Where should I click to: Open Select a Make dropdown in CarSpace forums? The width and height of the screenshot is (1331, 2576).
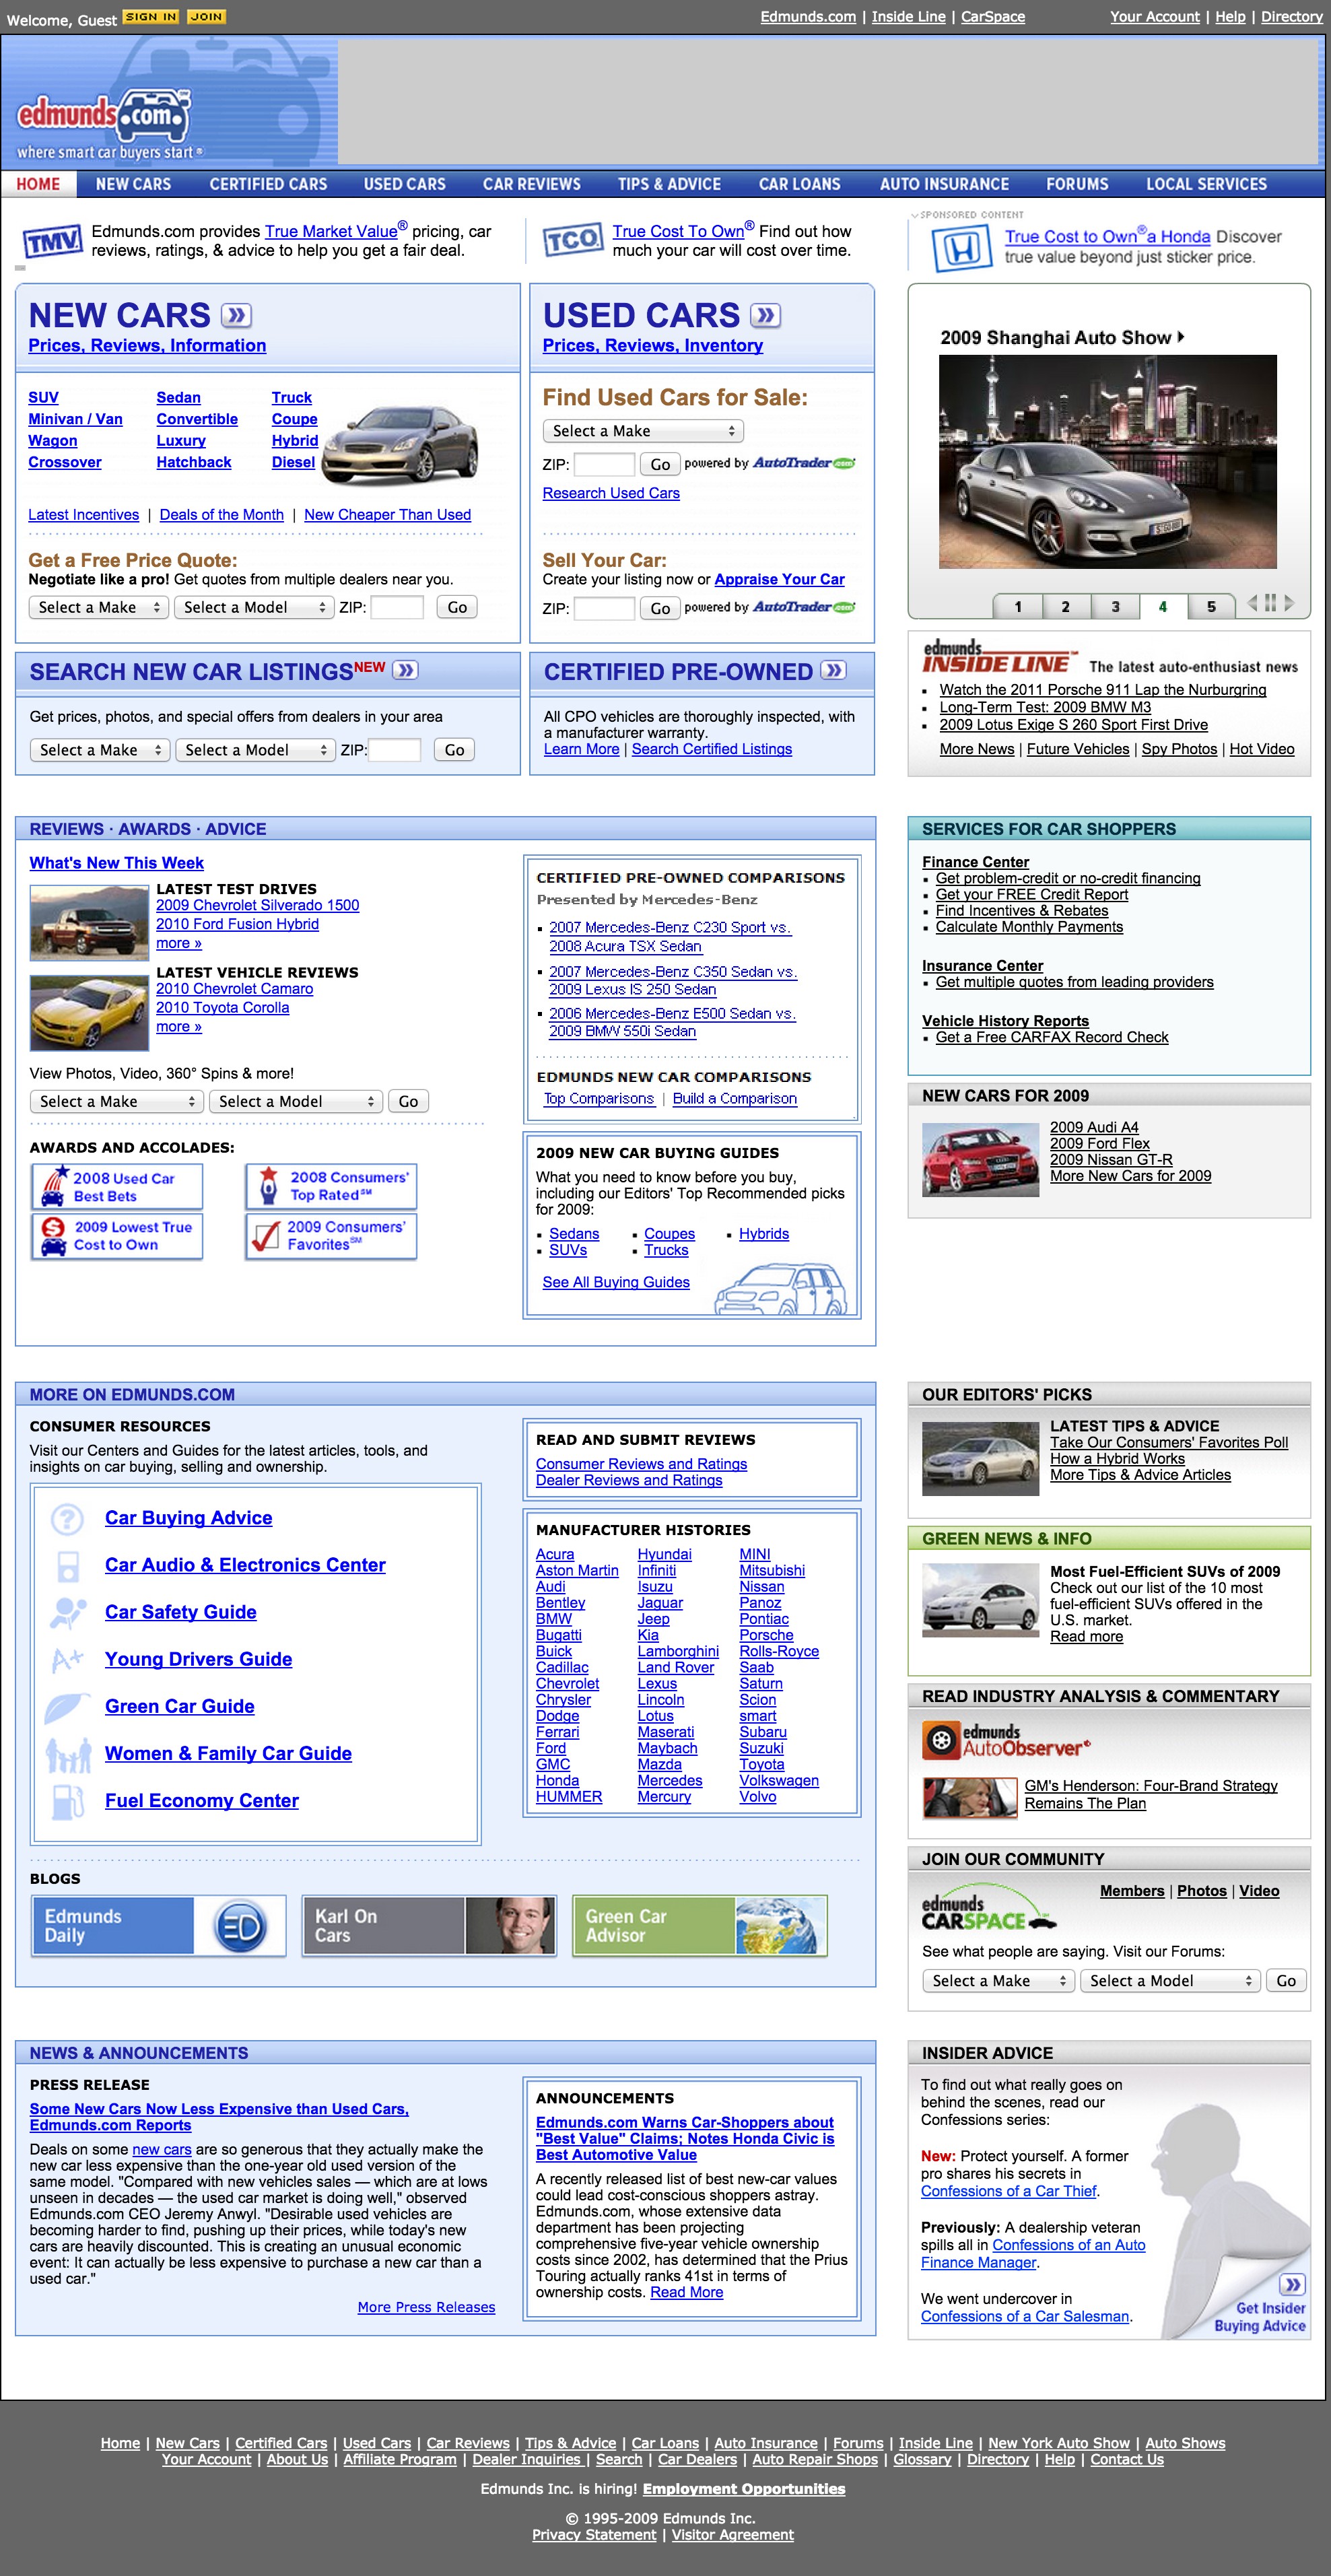(997, 1980)
